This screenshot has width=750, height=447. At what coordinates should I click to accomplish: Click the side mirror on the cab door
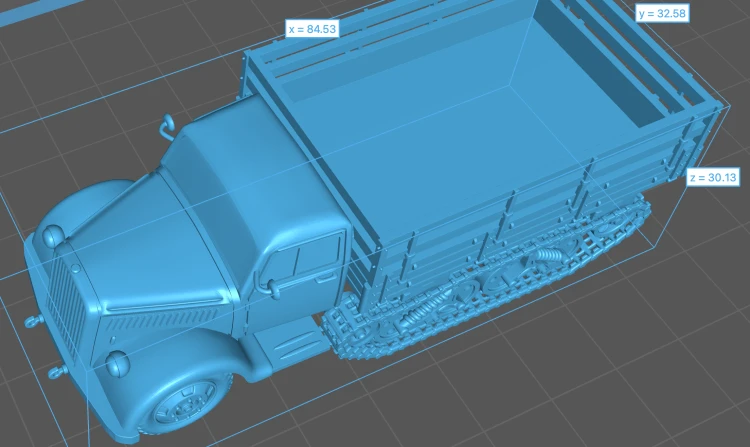click(268, 285)
